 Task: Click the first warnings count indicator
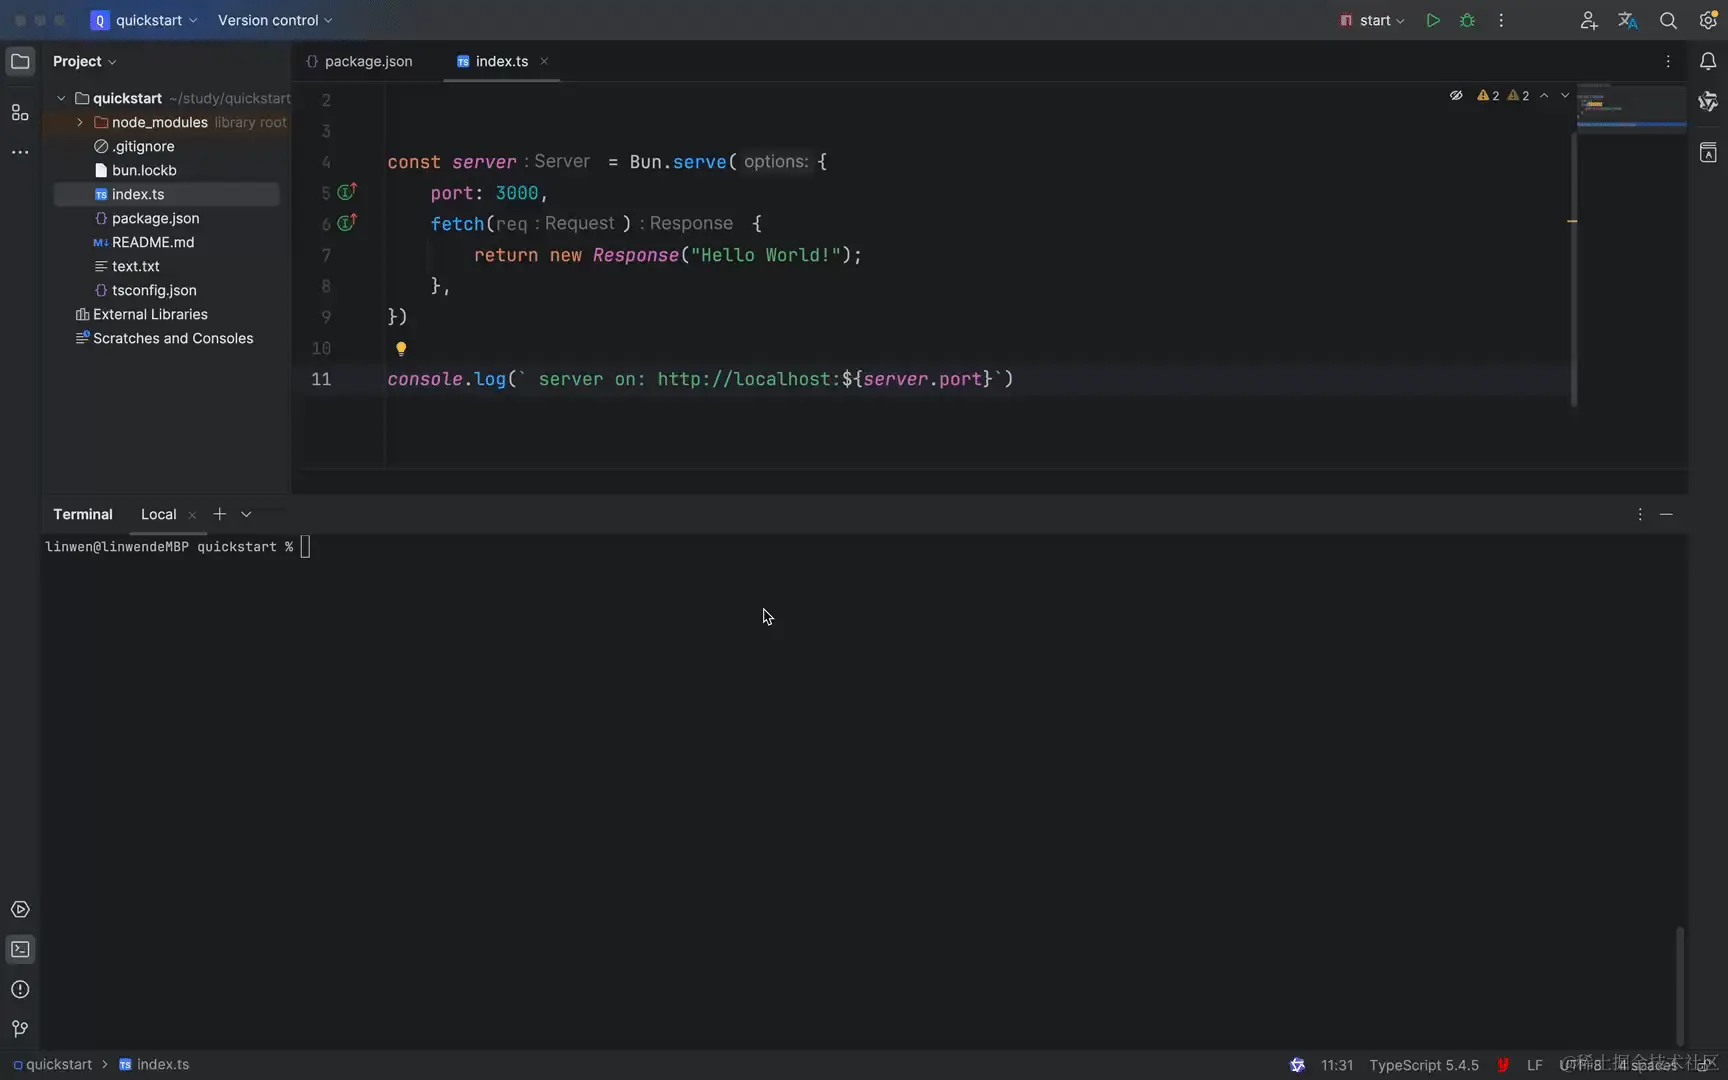click(x=1488, y=96)
